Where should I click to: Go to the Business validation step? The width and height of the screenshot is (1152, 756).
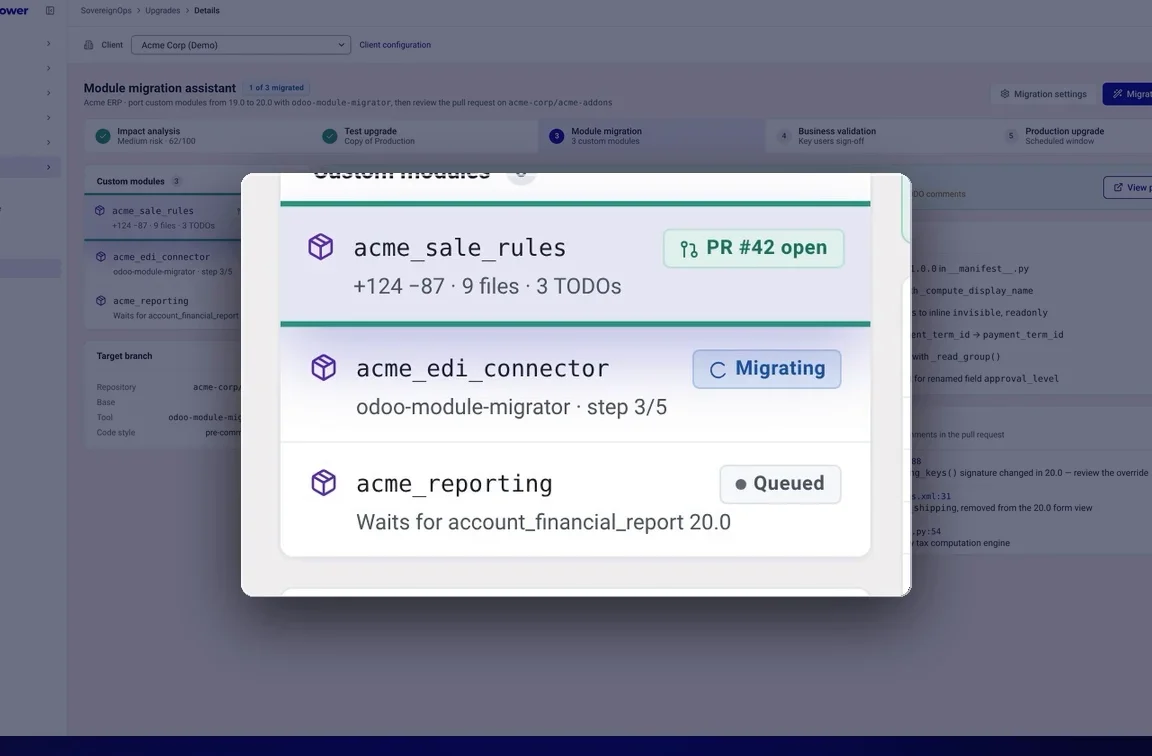coord(879,136)
